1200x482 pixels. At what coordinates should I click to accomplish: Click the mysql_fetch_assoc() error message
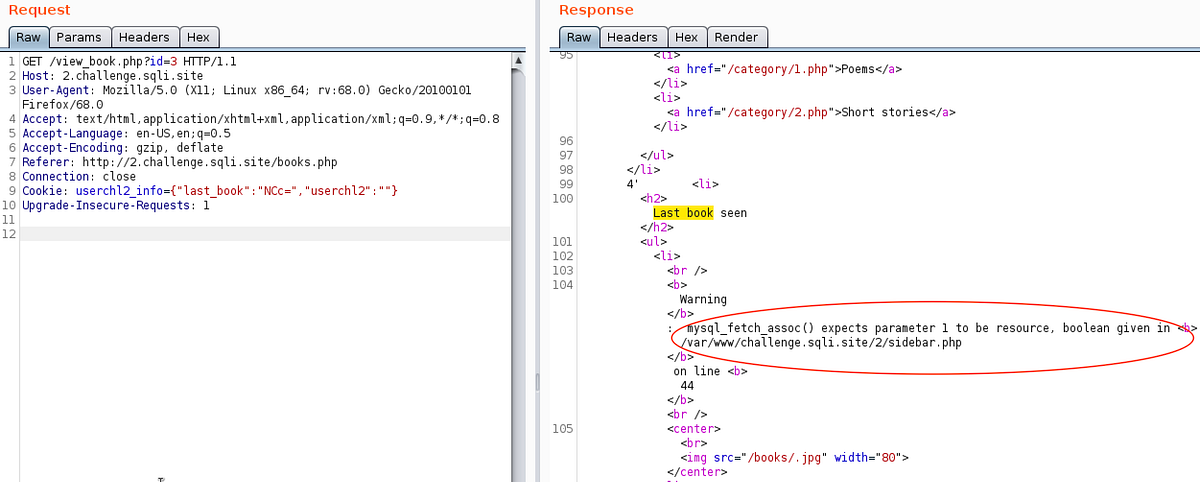[x=928, y=328]
